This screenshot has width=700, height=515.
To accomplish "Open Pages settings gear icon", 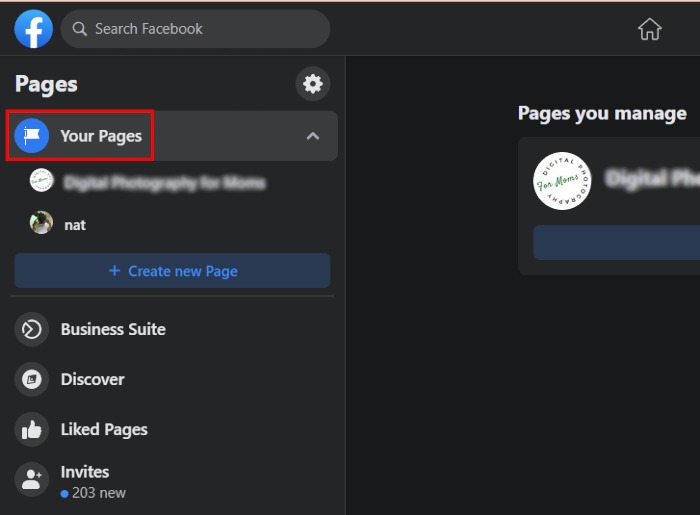I will tap(312, 84).
